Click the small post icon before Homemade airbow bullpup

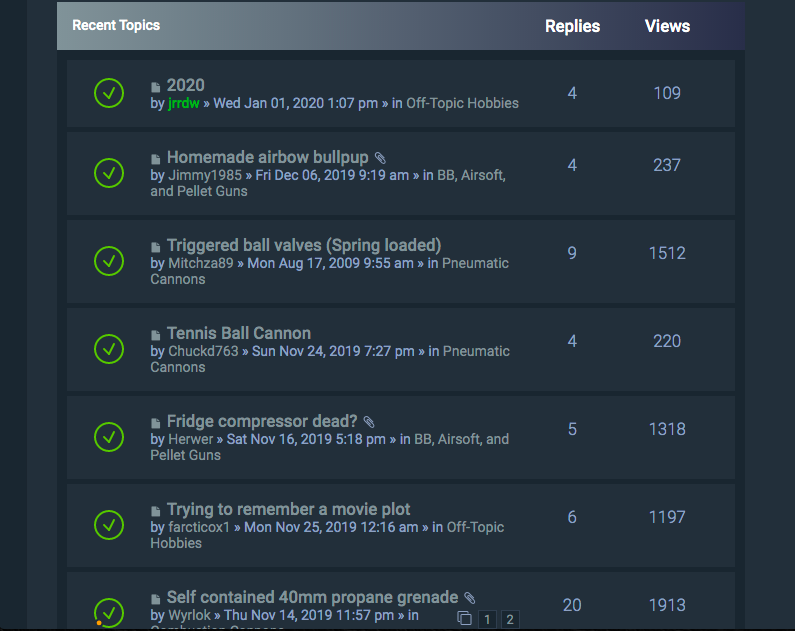(156, 159)
